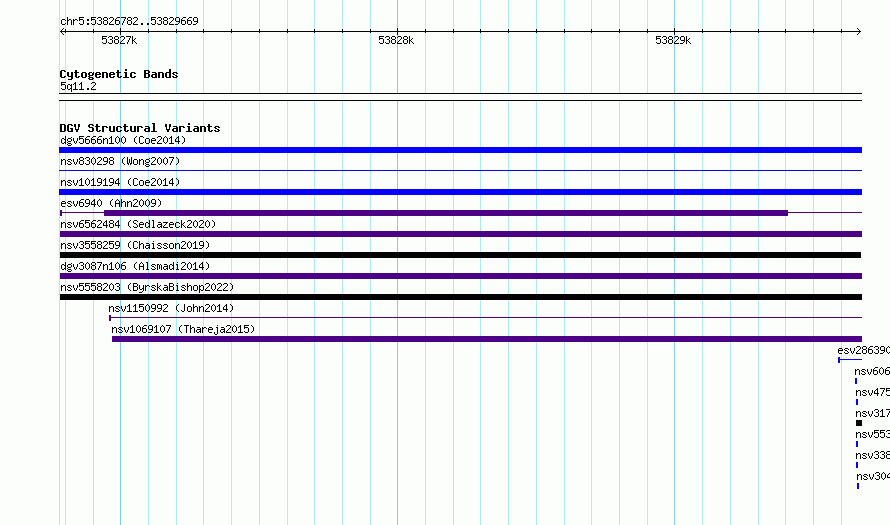Viewport: 890px width, 525px height.
Task: Click the blue bar under nsv1019194
Action: pos(460,192)
